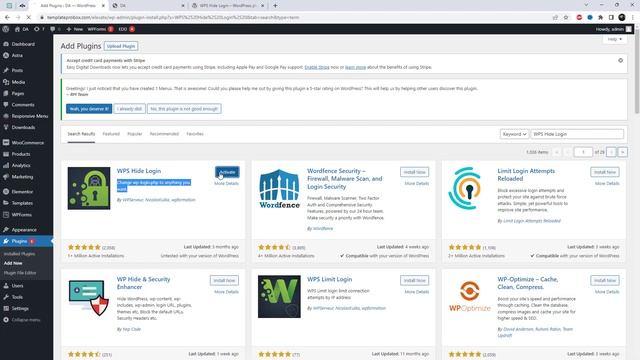Bookmark this page with star icon
Viewport: 640px width, 360px height.
click(x=566, y=18)
